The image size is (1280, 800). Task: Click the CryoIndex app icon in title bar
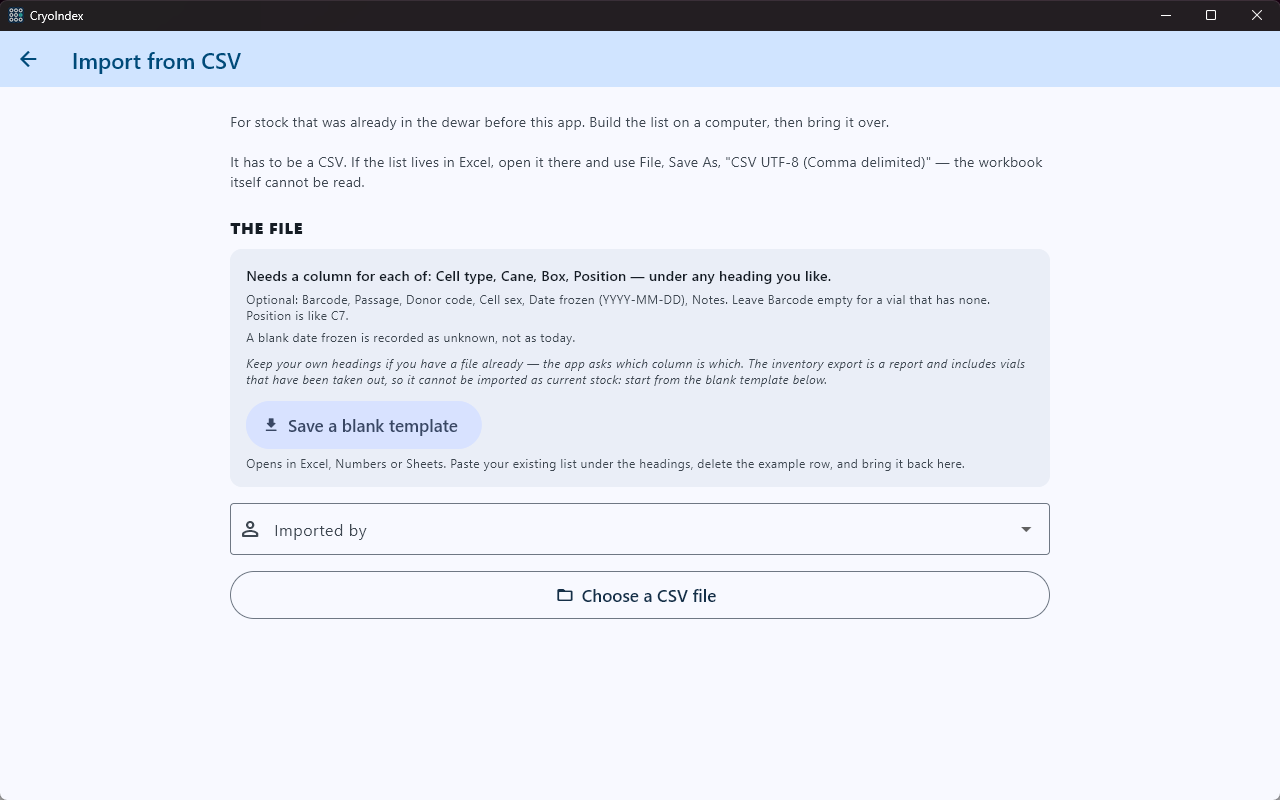pyautogui.click(x=15, y=15)
